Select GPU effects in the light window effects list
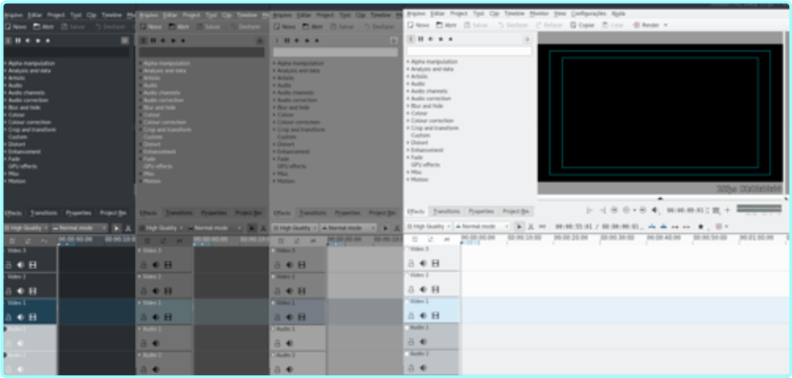This screenshot has height=378, width=792. click(x=425, y=165)
